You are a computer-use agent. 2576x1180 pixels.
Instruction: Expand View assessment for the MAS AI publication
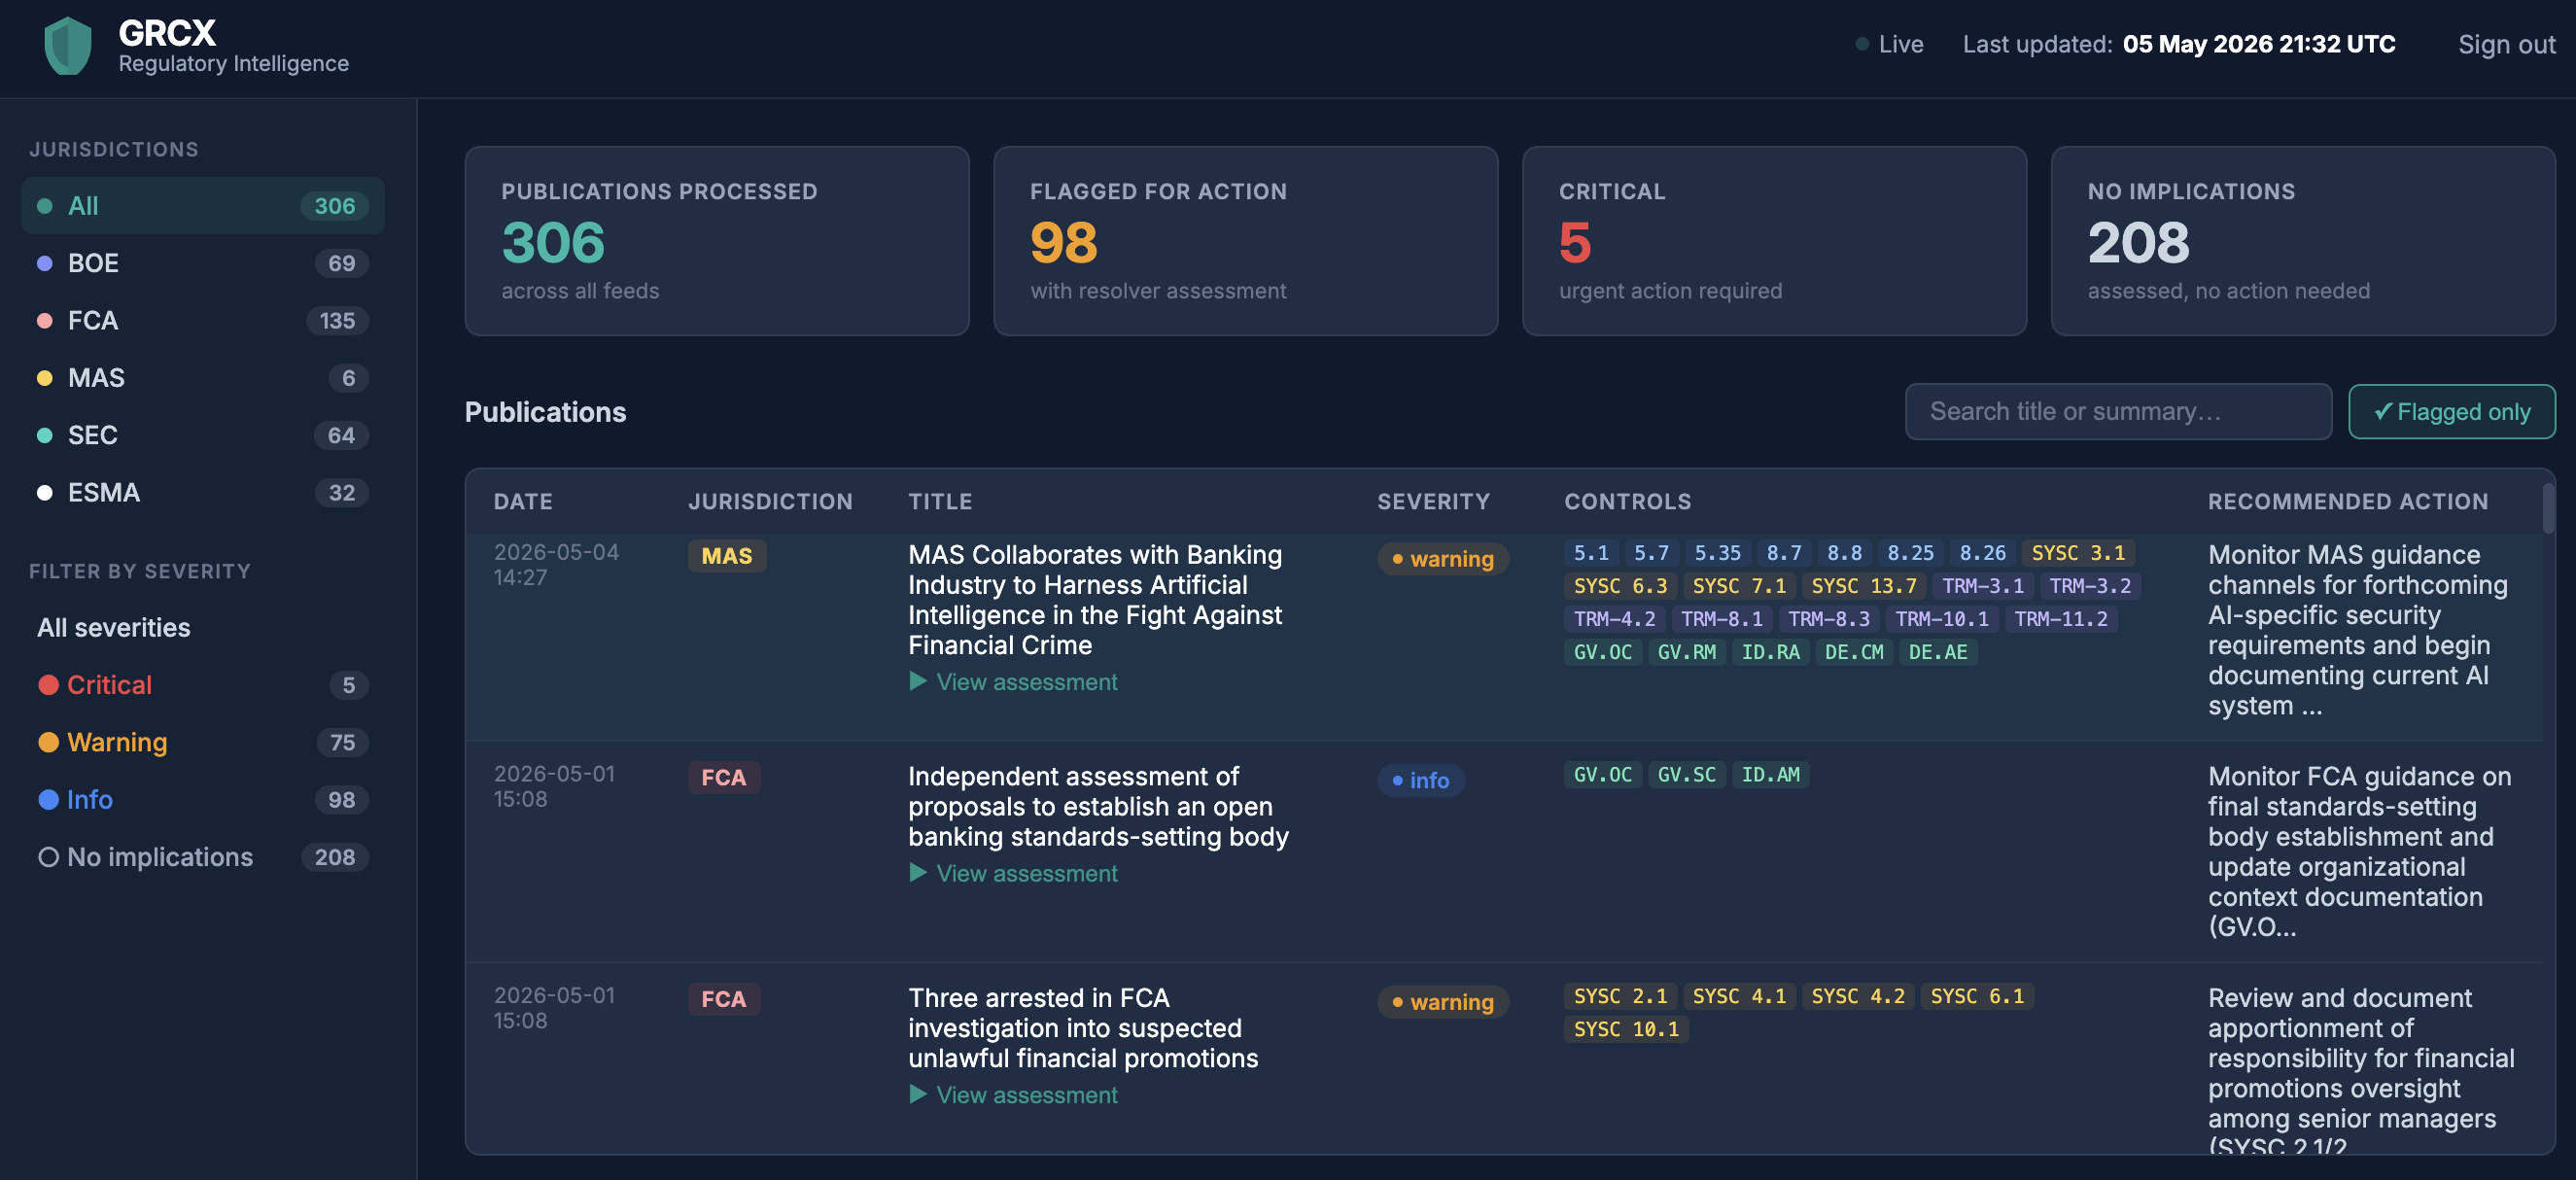coord(1013,682)
